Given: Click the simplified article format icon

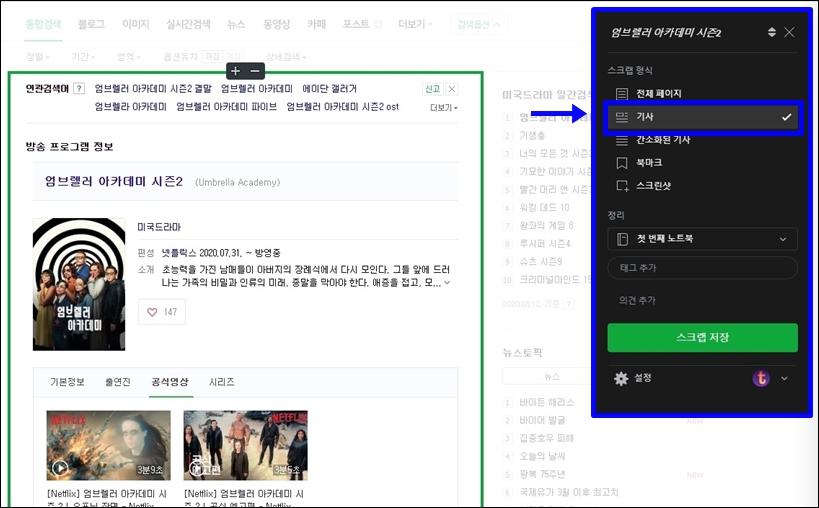Looking at the screenshot, I should coord(622,140).
